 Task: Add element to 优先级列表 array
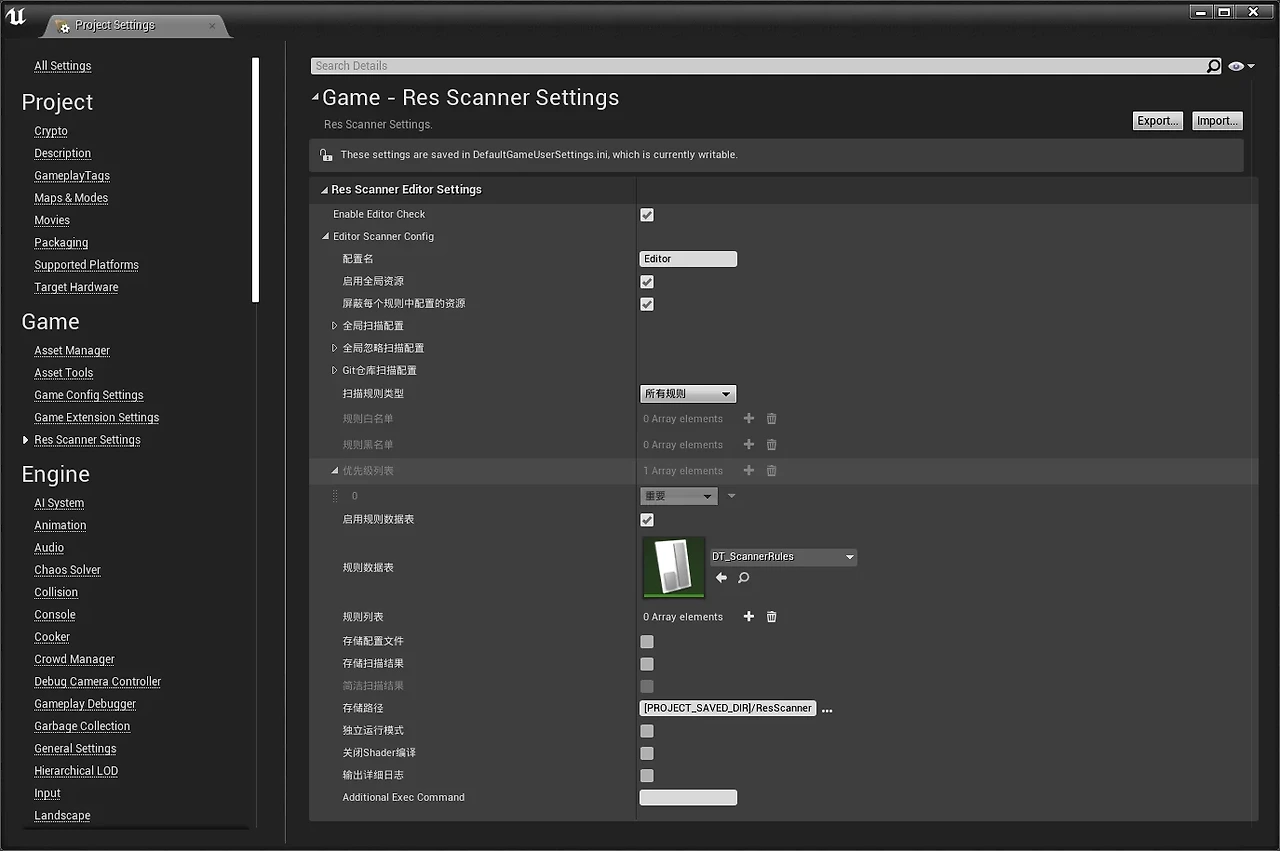tap(749, 471)
